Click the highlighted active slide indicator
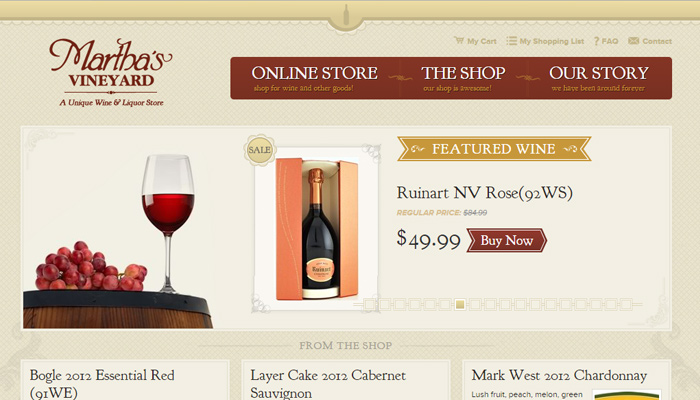The height and width of the screenshot is (400, 700). coord(459,304)
